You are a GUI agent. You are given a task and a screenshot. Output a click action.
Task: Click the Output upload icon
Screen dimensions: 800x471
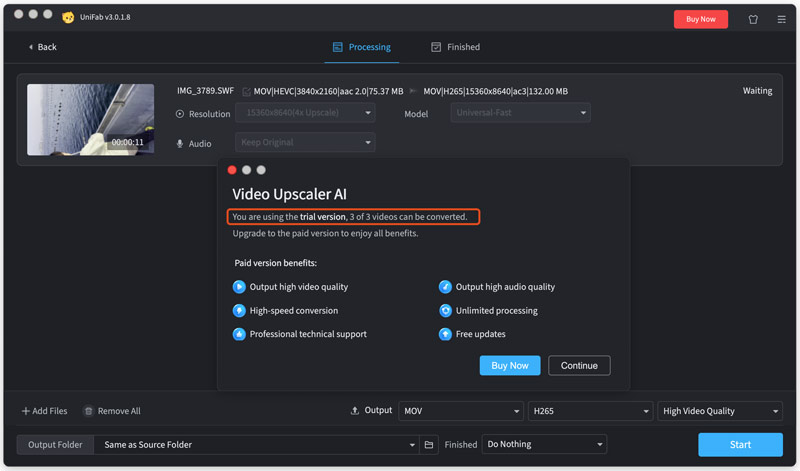click(x=355, y=411)
